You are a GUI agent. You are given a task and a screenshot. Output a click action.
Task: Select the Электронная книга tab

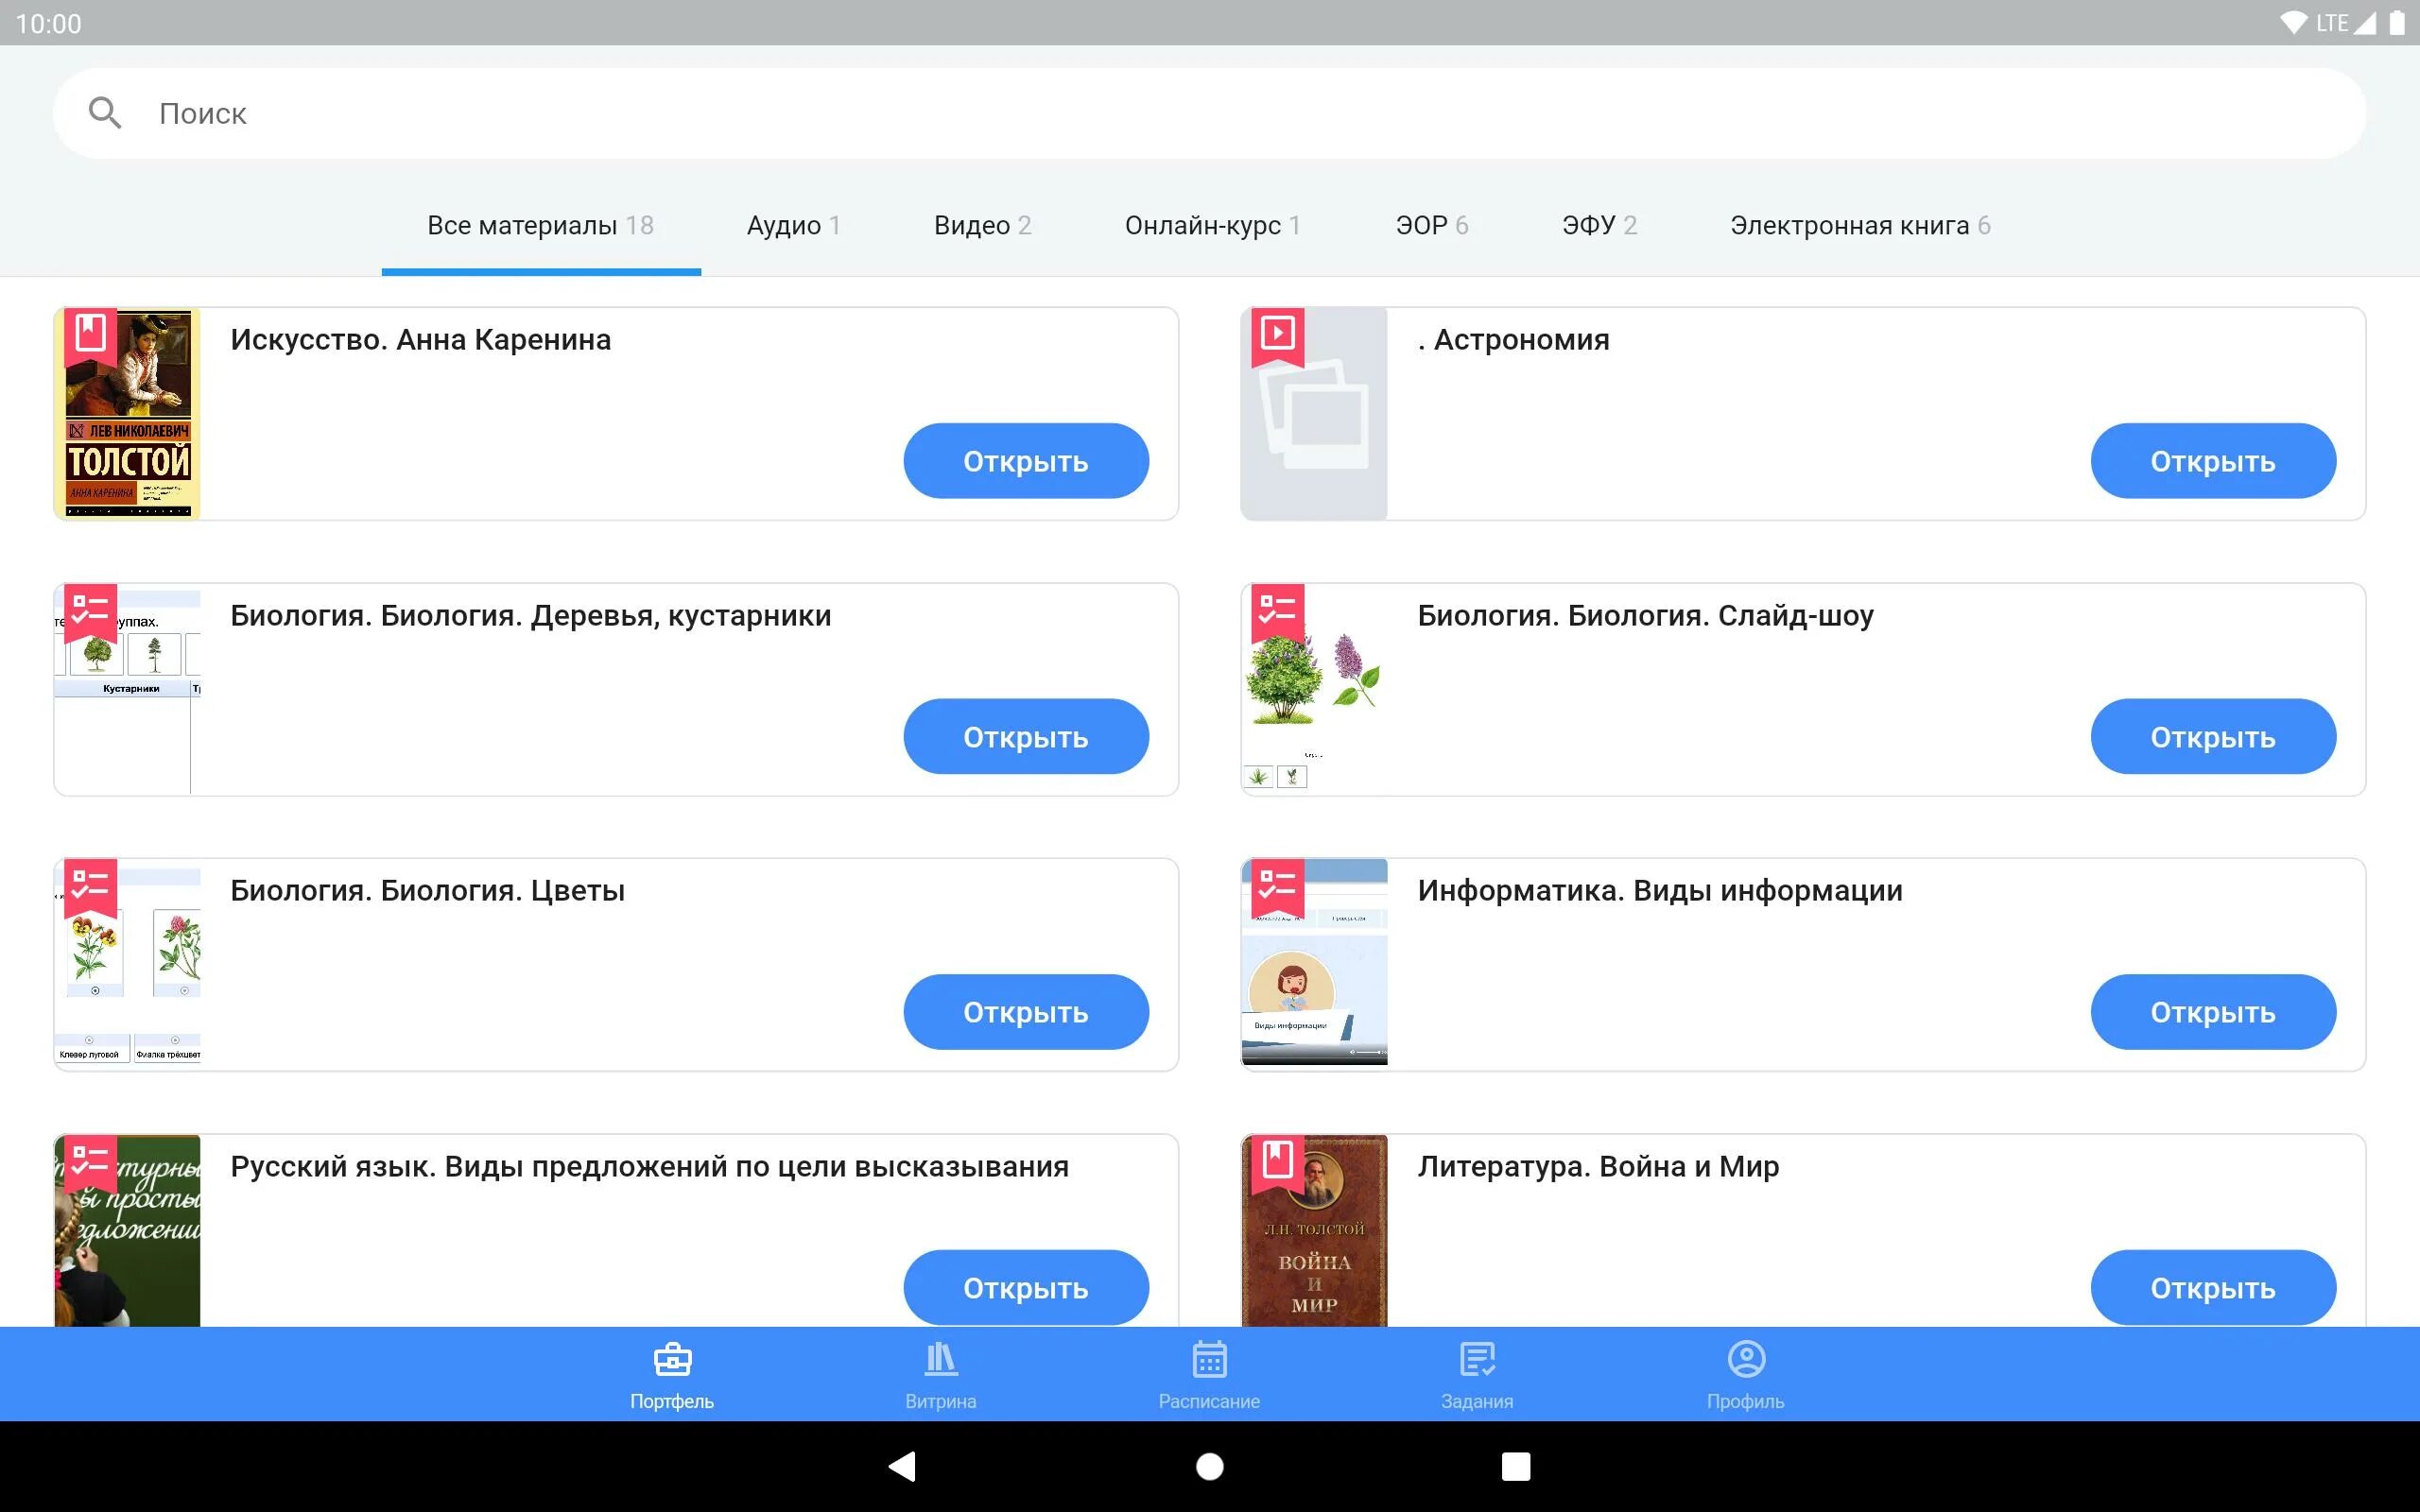click(1859, 226)
